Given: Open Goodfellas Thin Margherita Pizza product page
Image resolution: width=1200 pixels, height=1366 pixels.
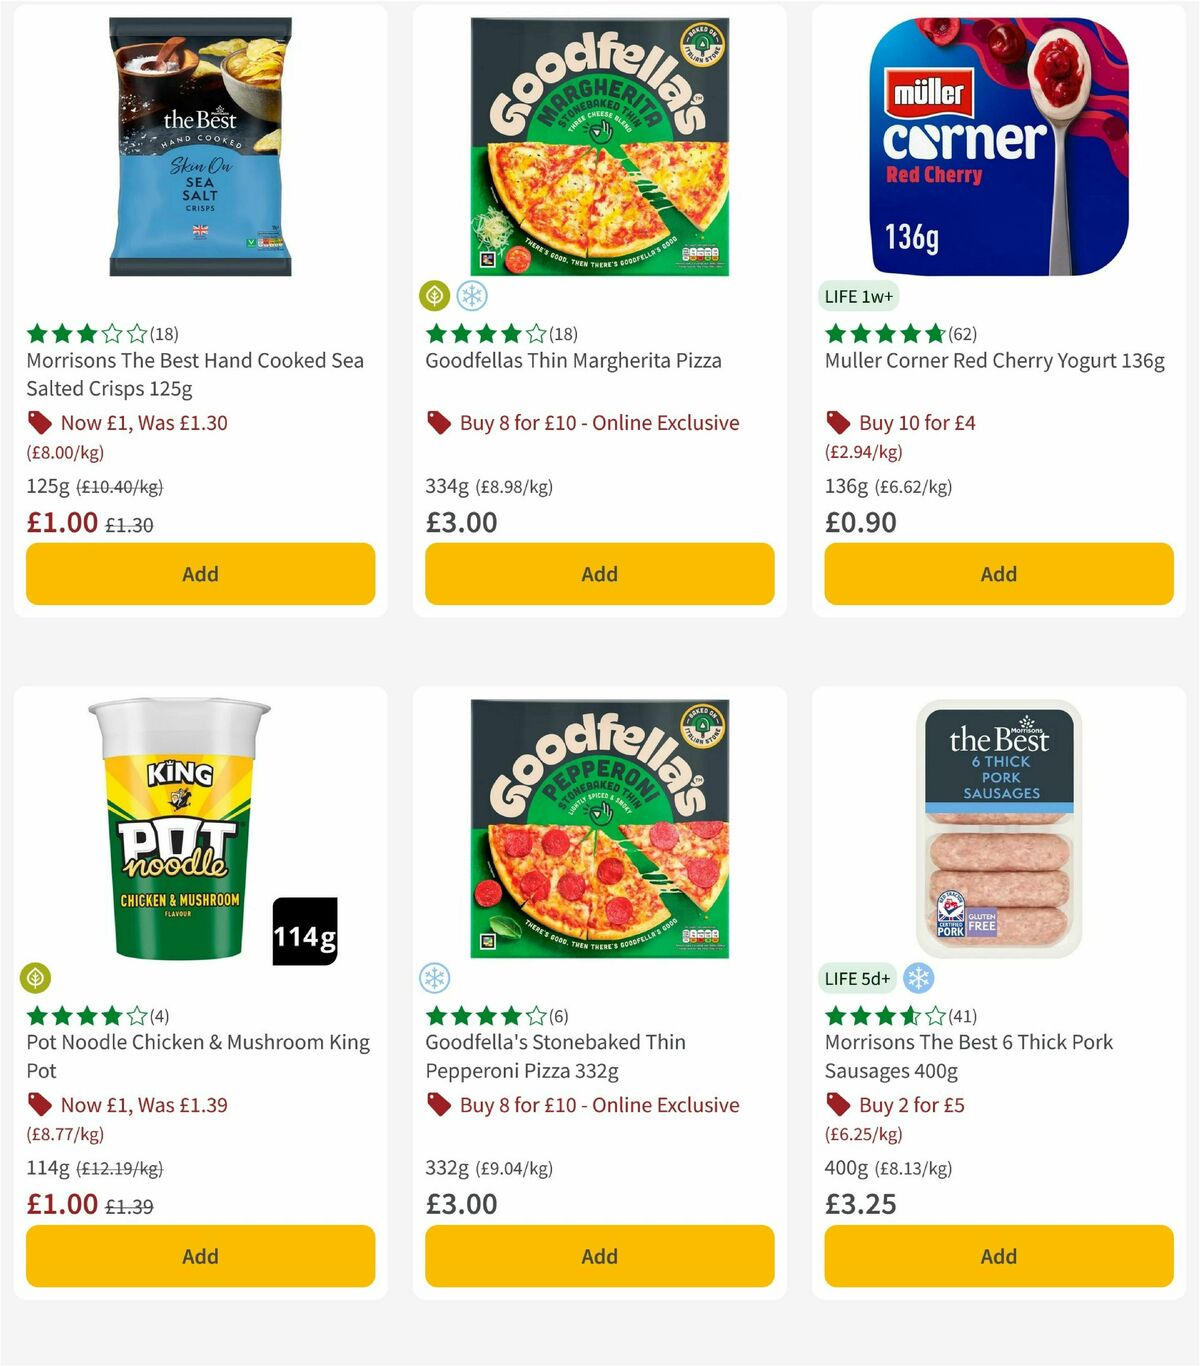Looking at the screenshot, I should click(x=574, y=360).
